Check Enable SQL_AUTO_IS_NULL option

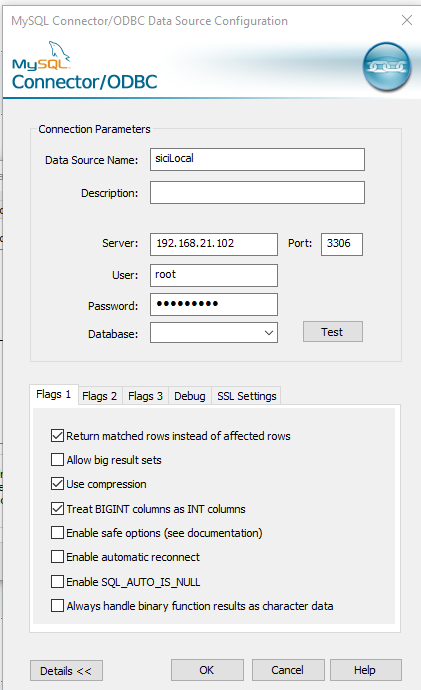pos(57,582)
